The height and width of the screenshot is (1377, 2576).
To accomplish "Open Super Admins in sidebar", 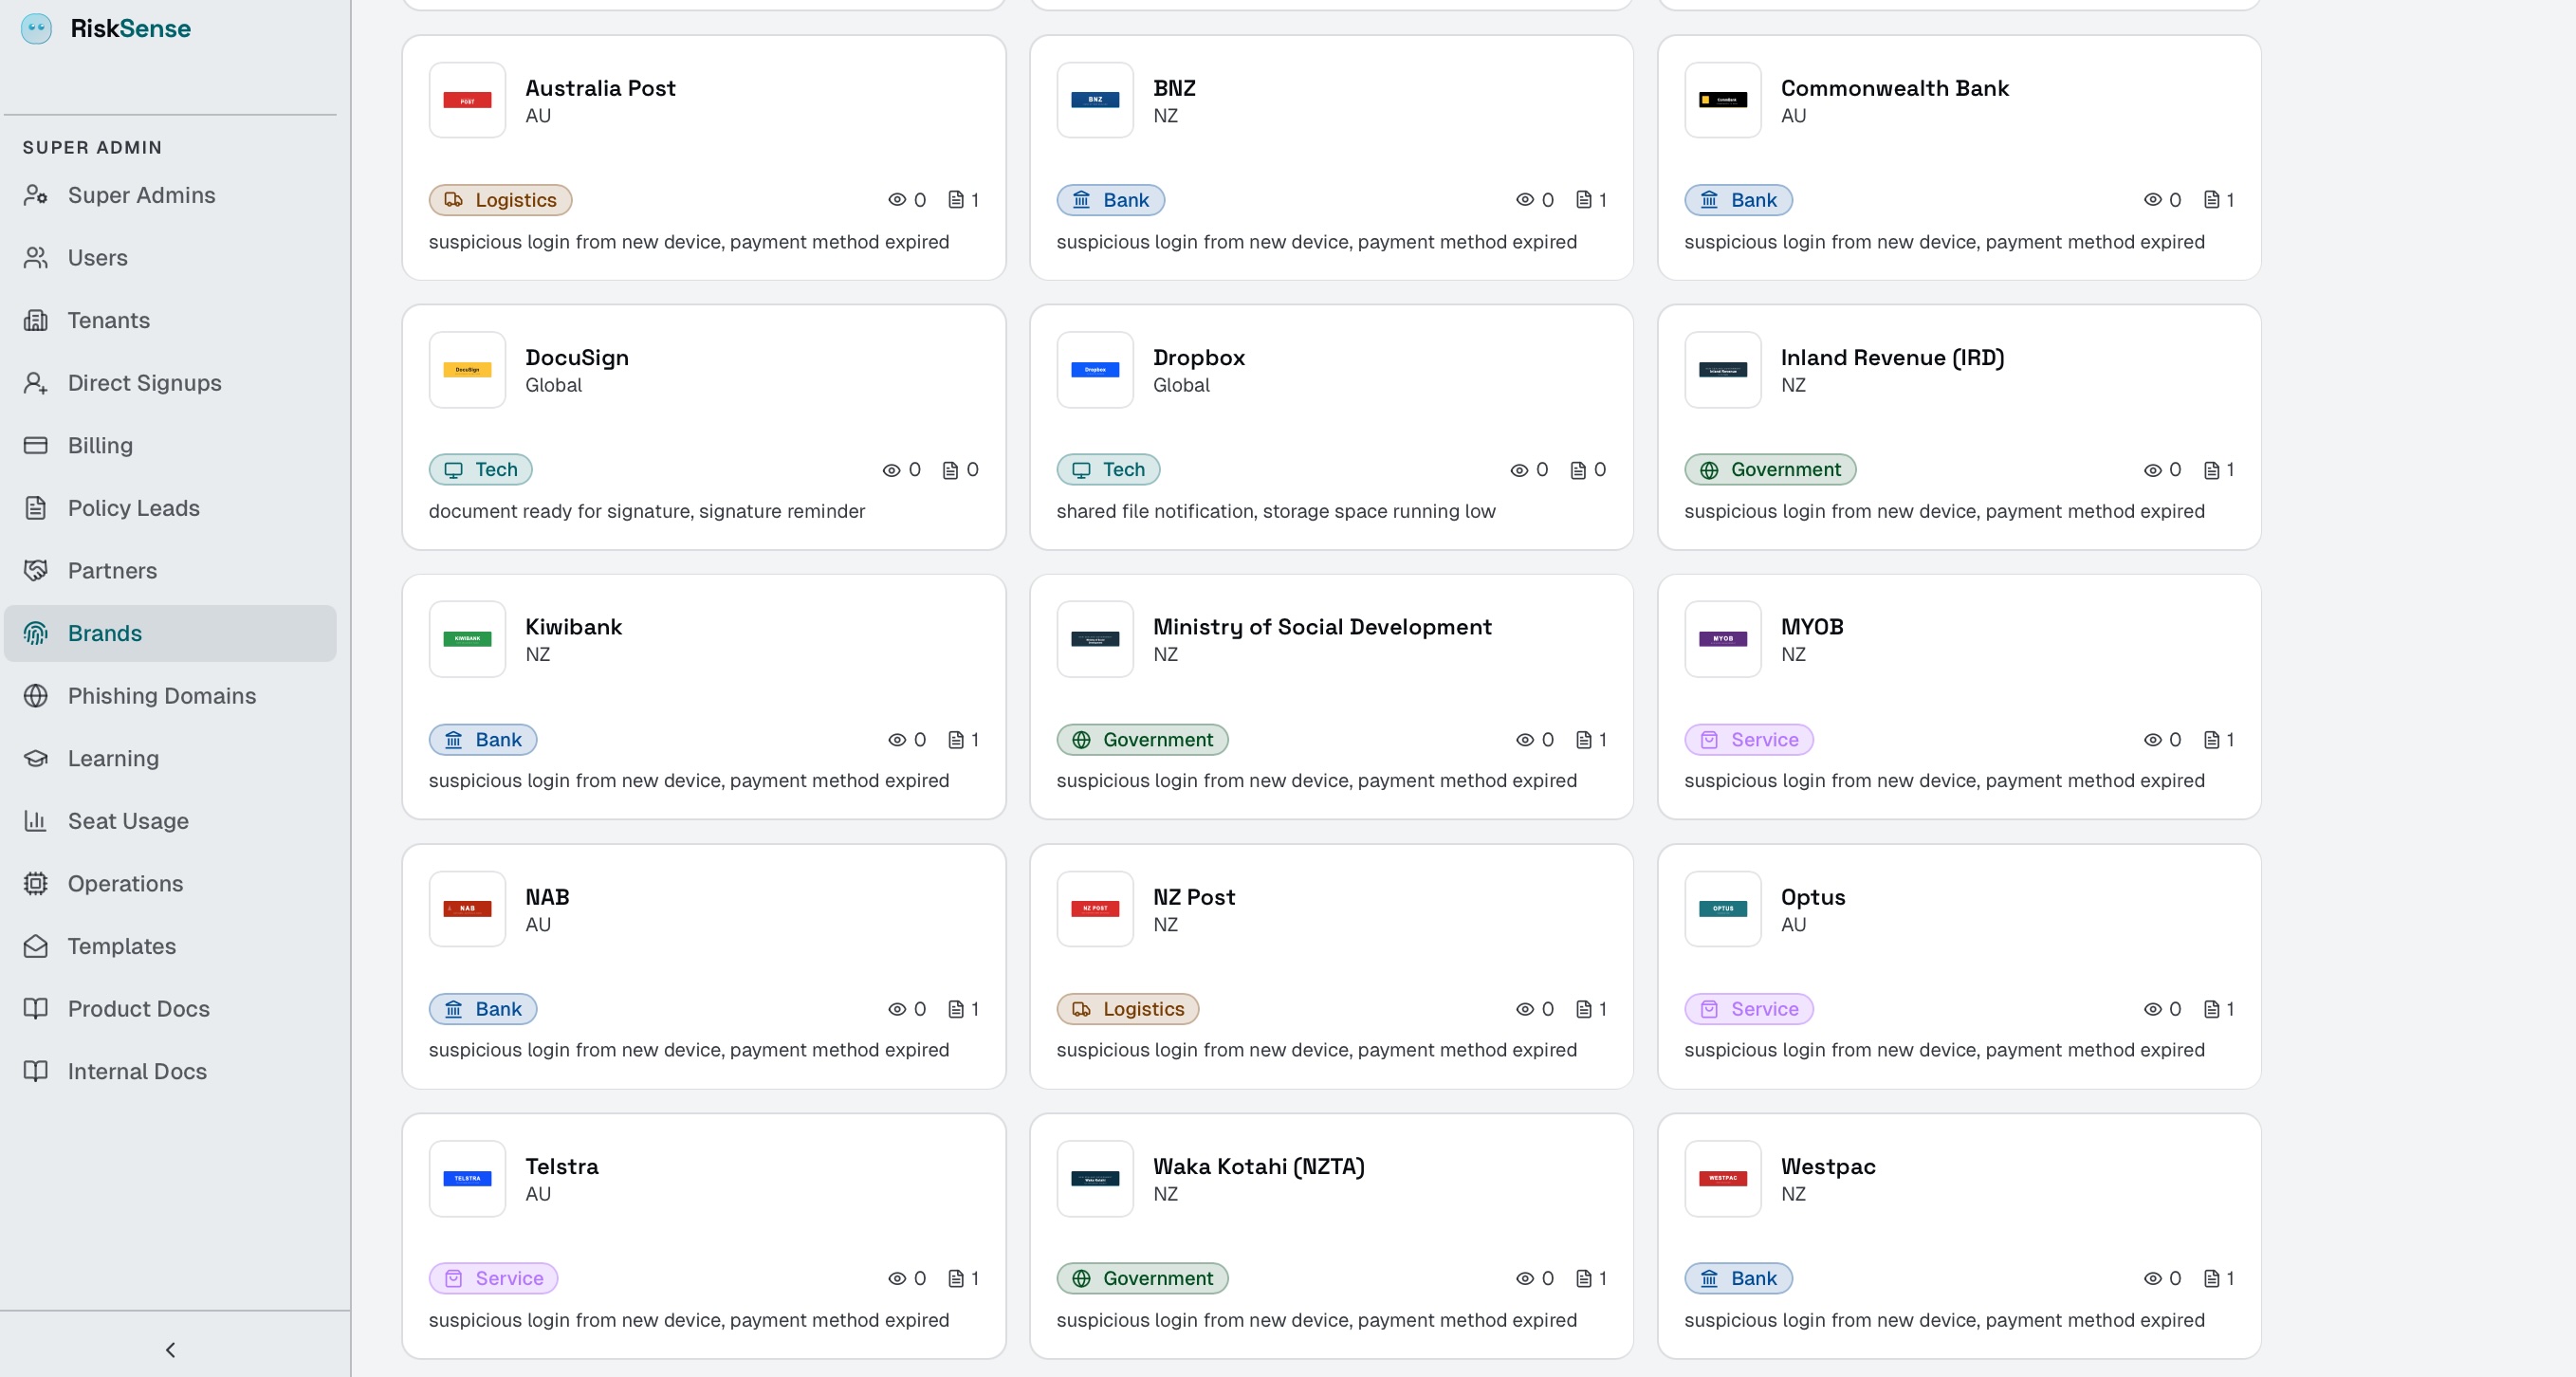I will point(170,195).
